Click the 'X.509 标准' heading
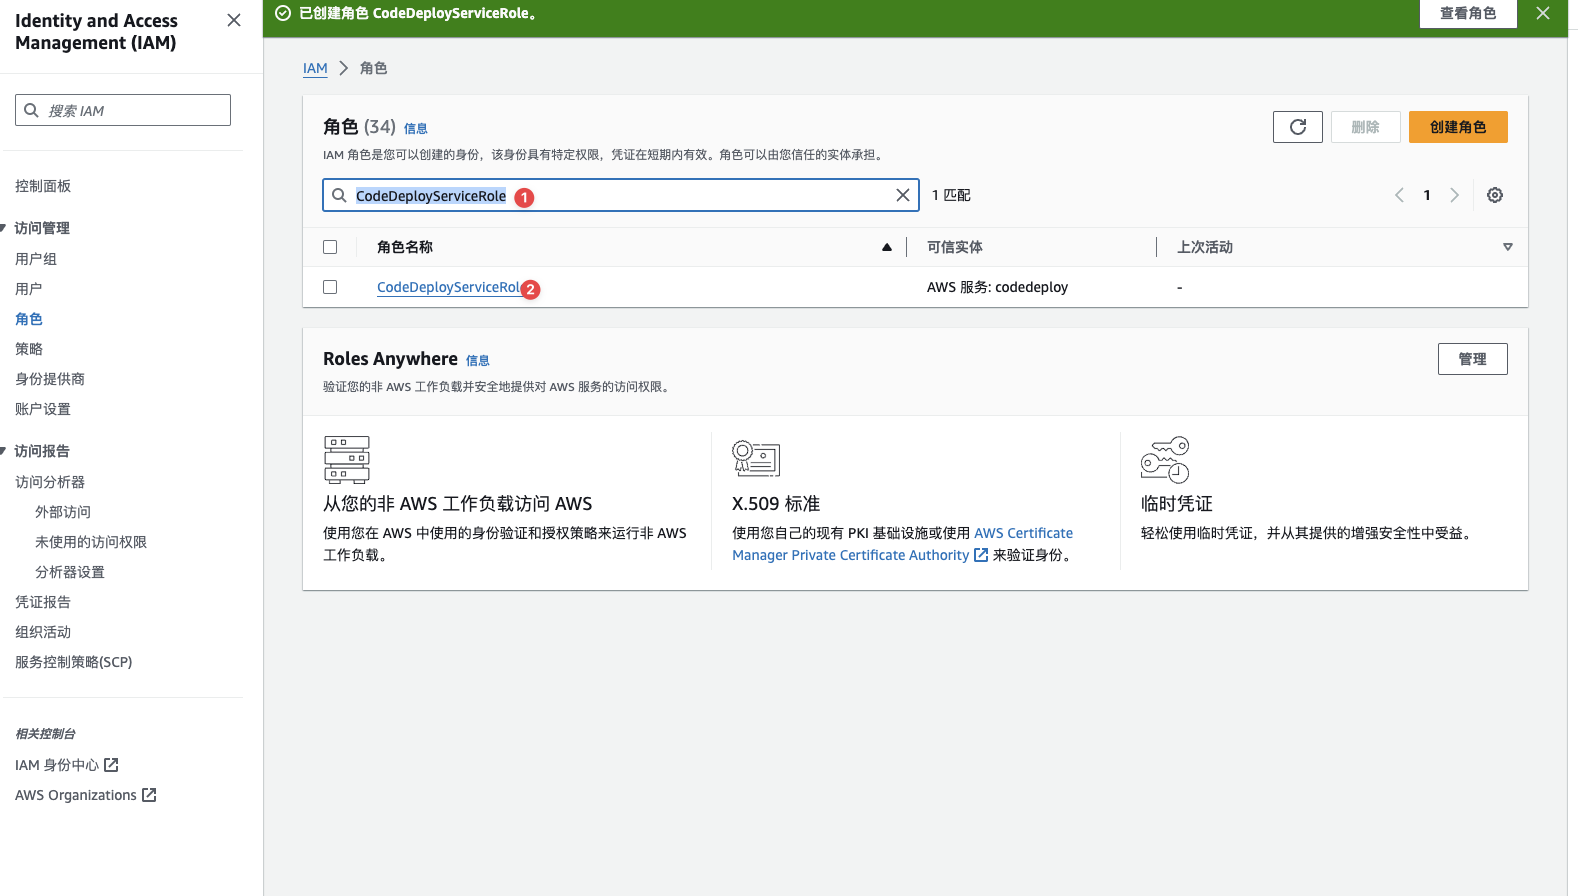Screen dimensions: 1578x896 (x=776, y=504)
